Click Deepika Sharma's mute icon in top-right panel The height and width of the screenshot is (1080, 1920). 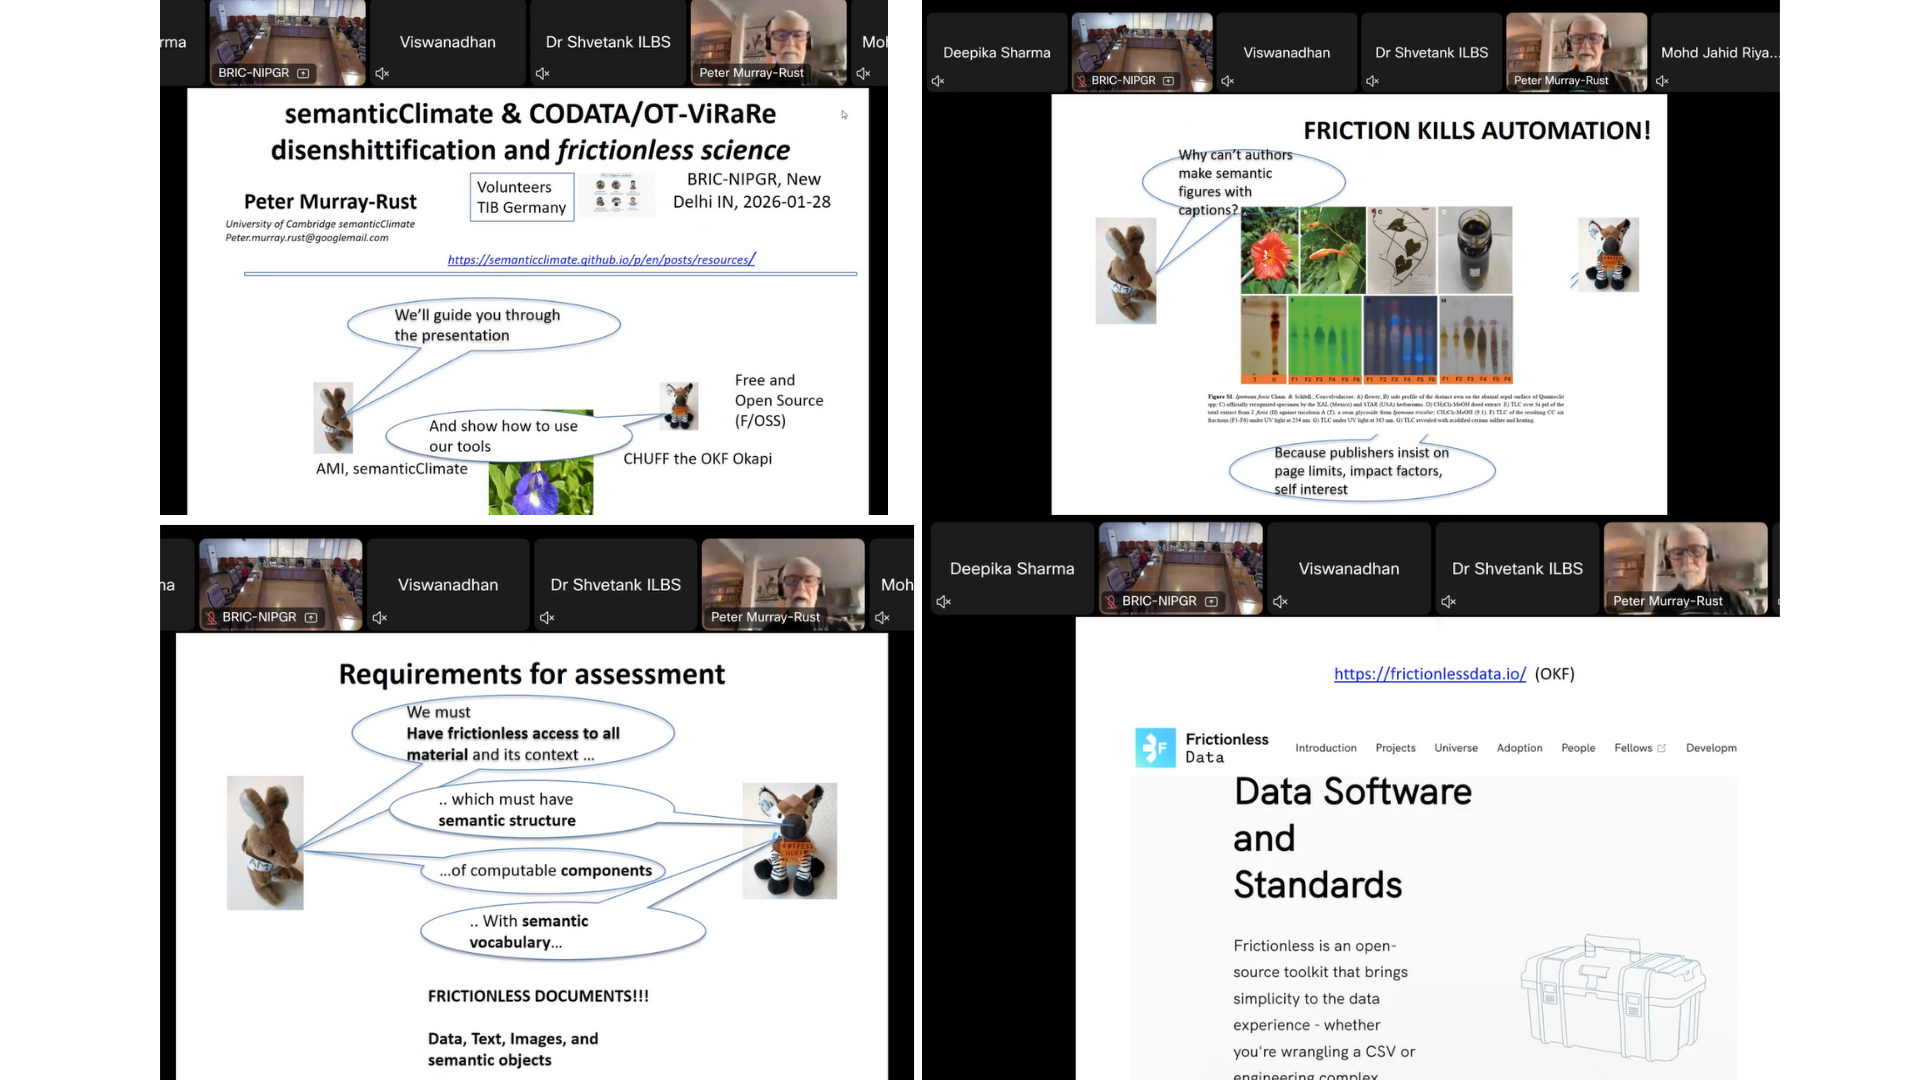pos(938,81)
